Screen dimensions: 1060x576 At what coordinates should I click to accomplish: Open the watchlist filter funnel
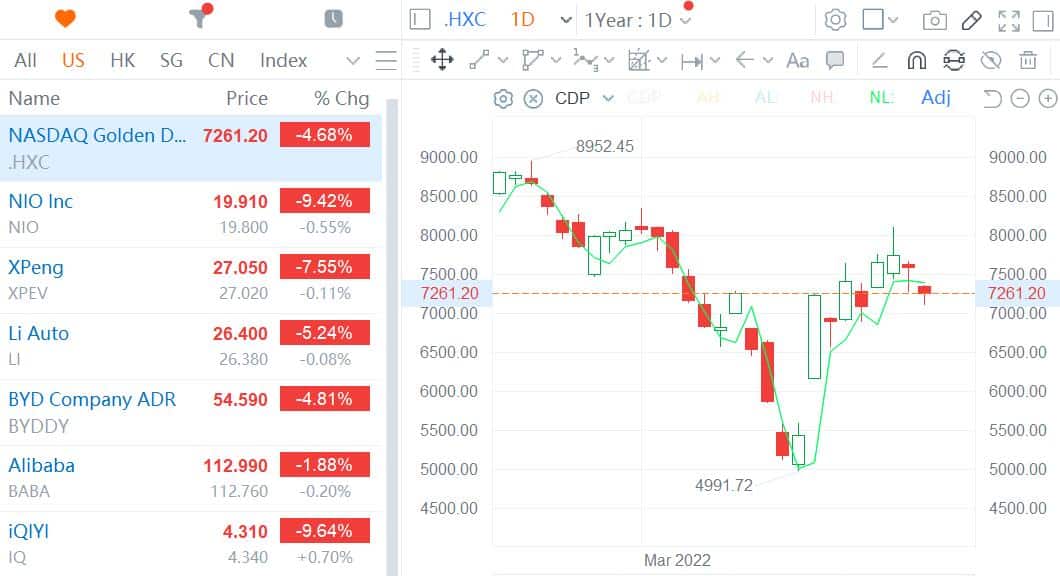(x=197, y=18)
